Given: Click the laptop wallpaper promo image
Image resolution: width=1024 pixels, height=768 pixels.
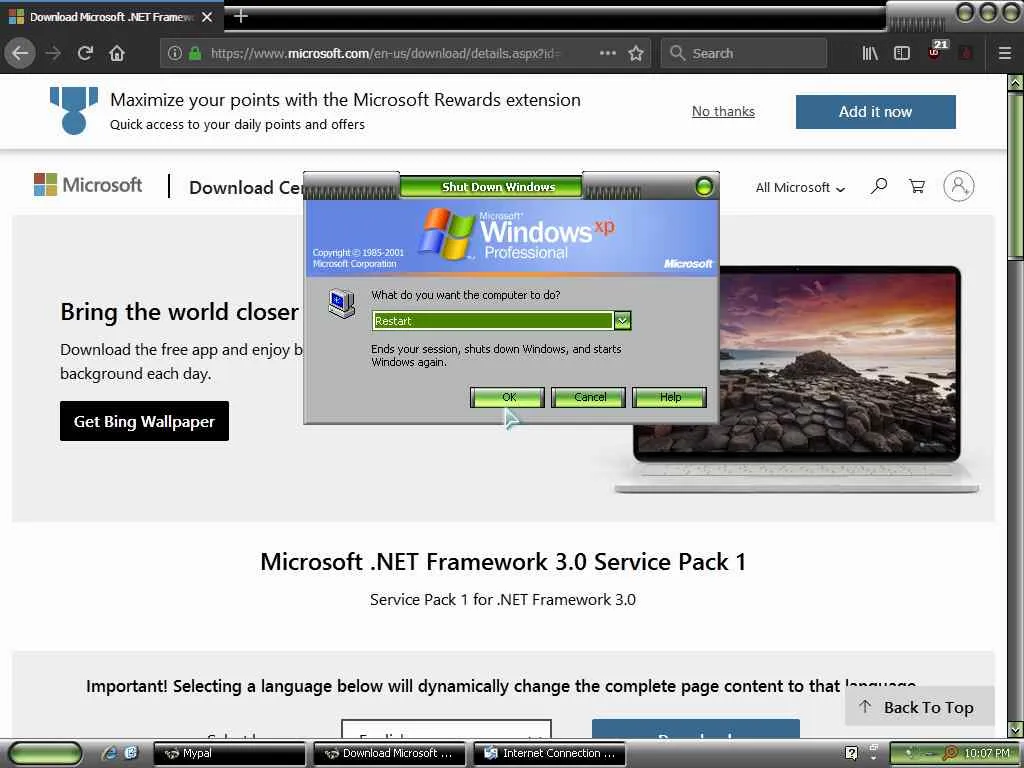Looking at the screenshot, I should (x=839, y=379).
